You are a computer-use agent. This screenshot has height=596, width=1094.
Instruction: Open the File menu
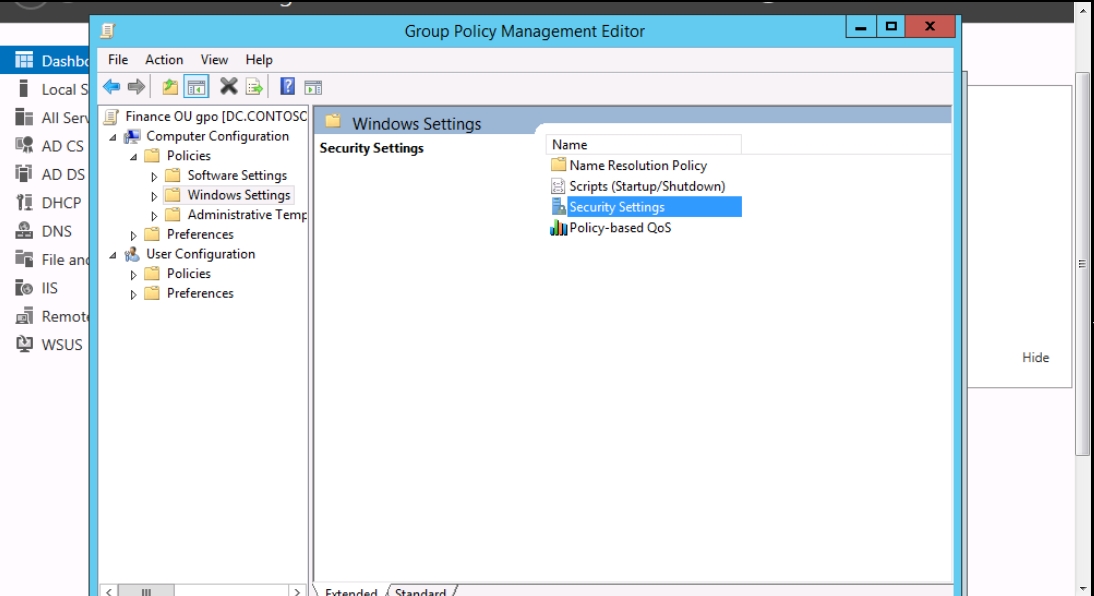118,60
